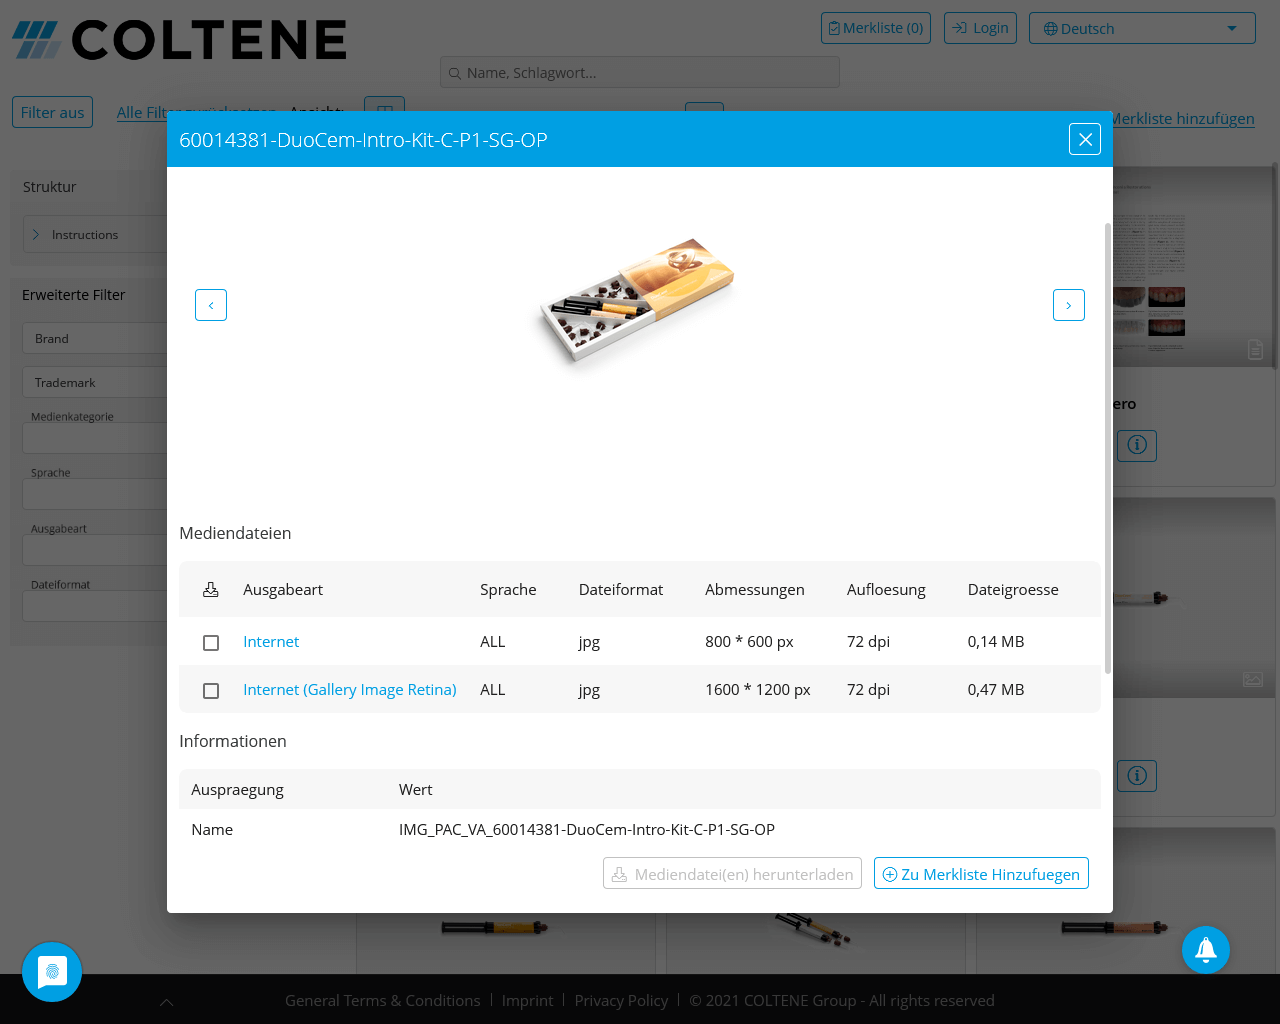Open the Deutsch language dropdown
1280x1024 pixels.
tap(1142, 28)
